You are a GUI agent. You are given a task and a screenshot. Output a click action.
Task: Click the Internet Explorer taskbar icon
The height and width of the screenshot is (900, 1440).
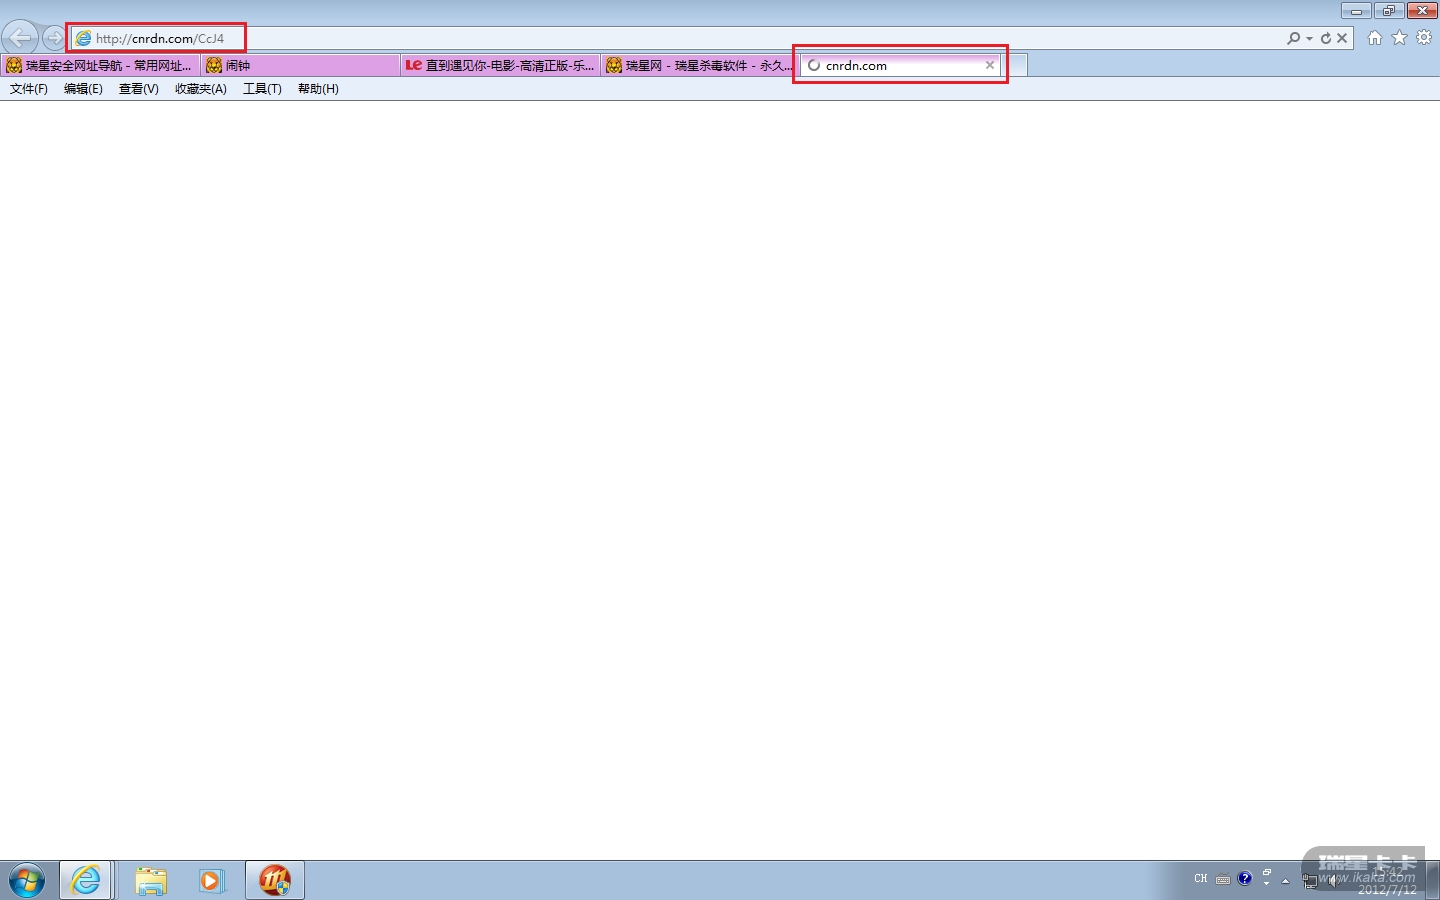coord(86,880)
